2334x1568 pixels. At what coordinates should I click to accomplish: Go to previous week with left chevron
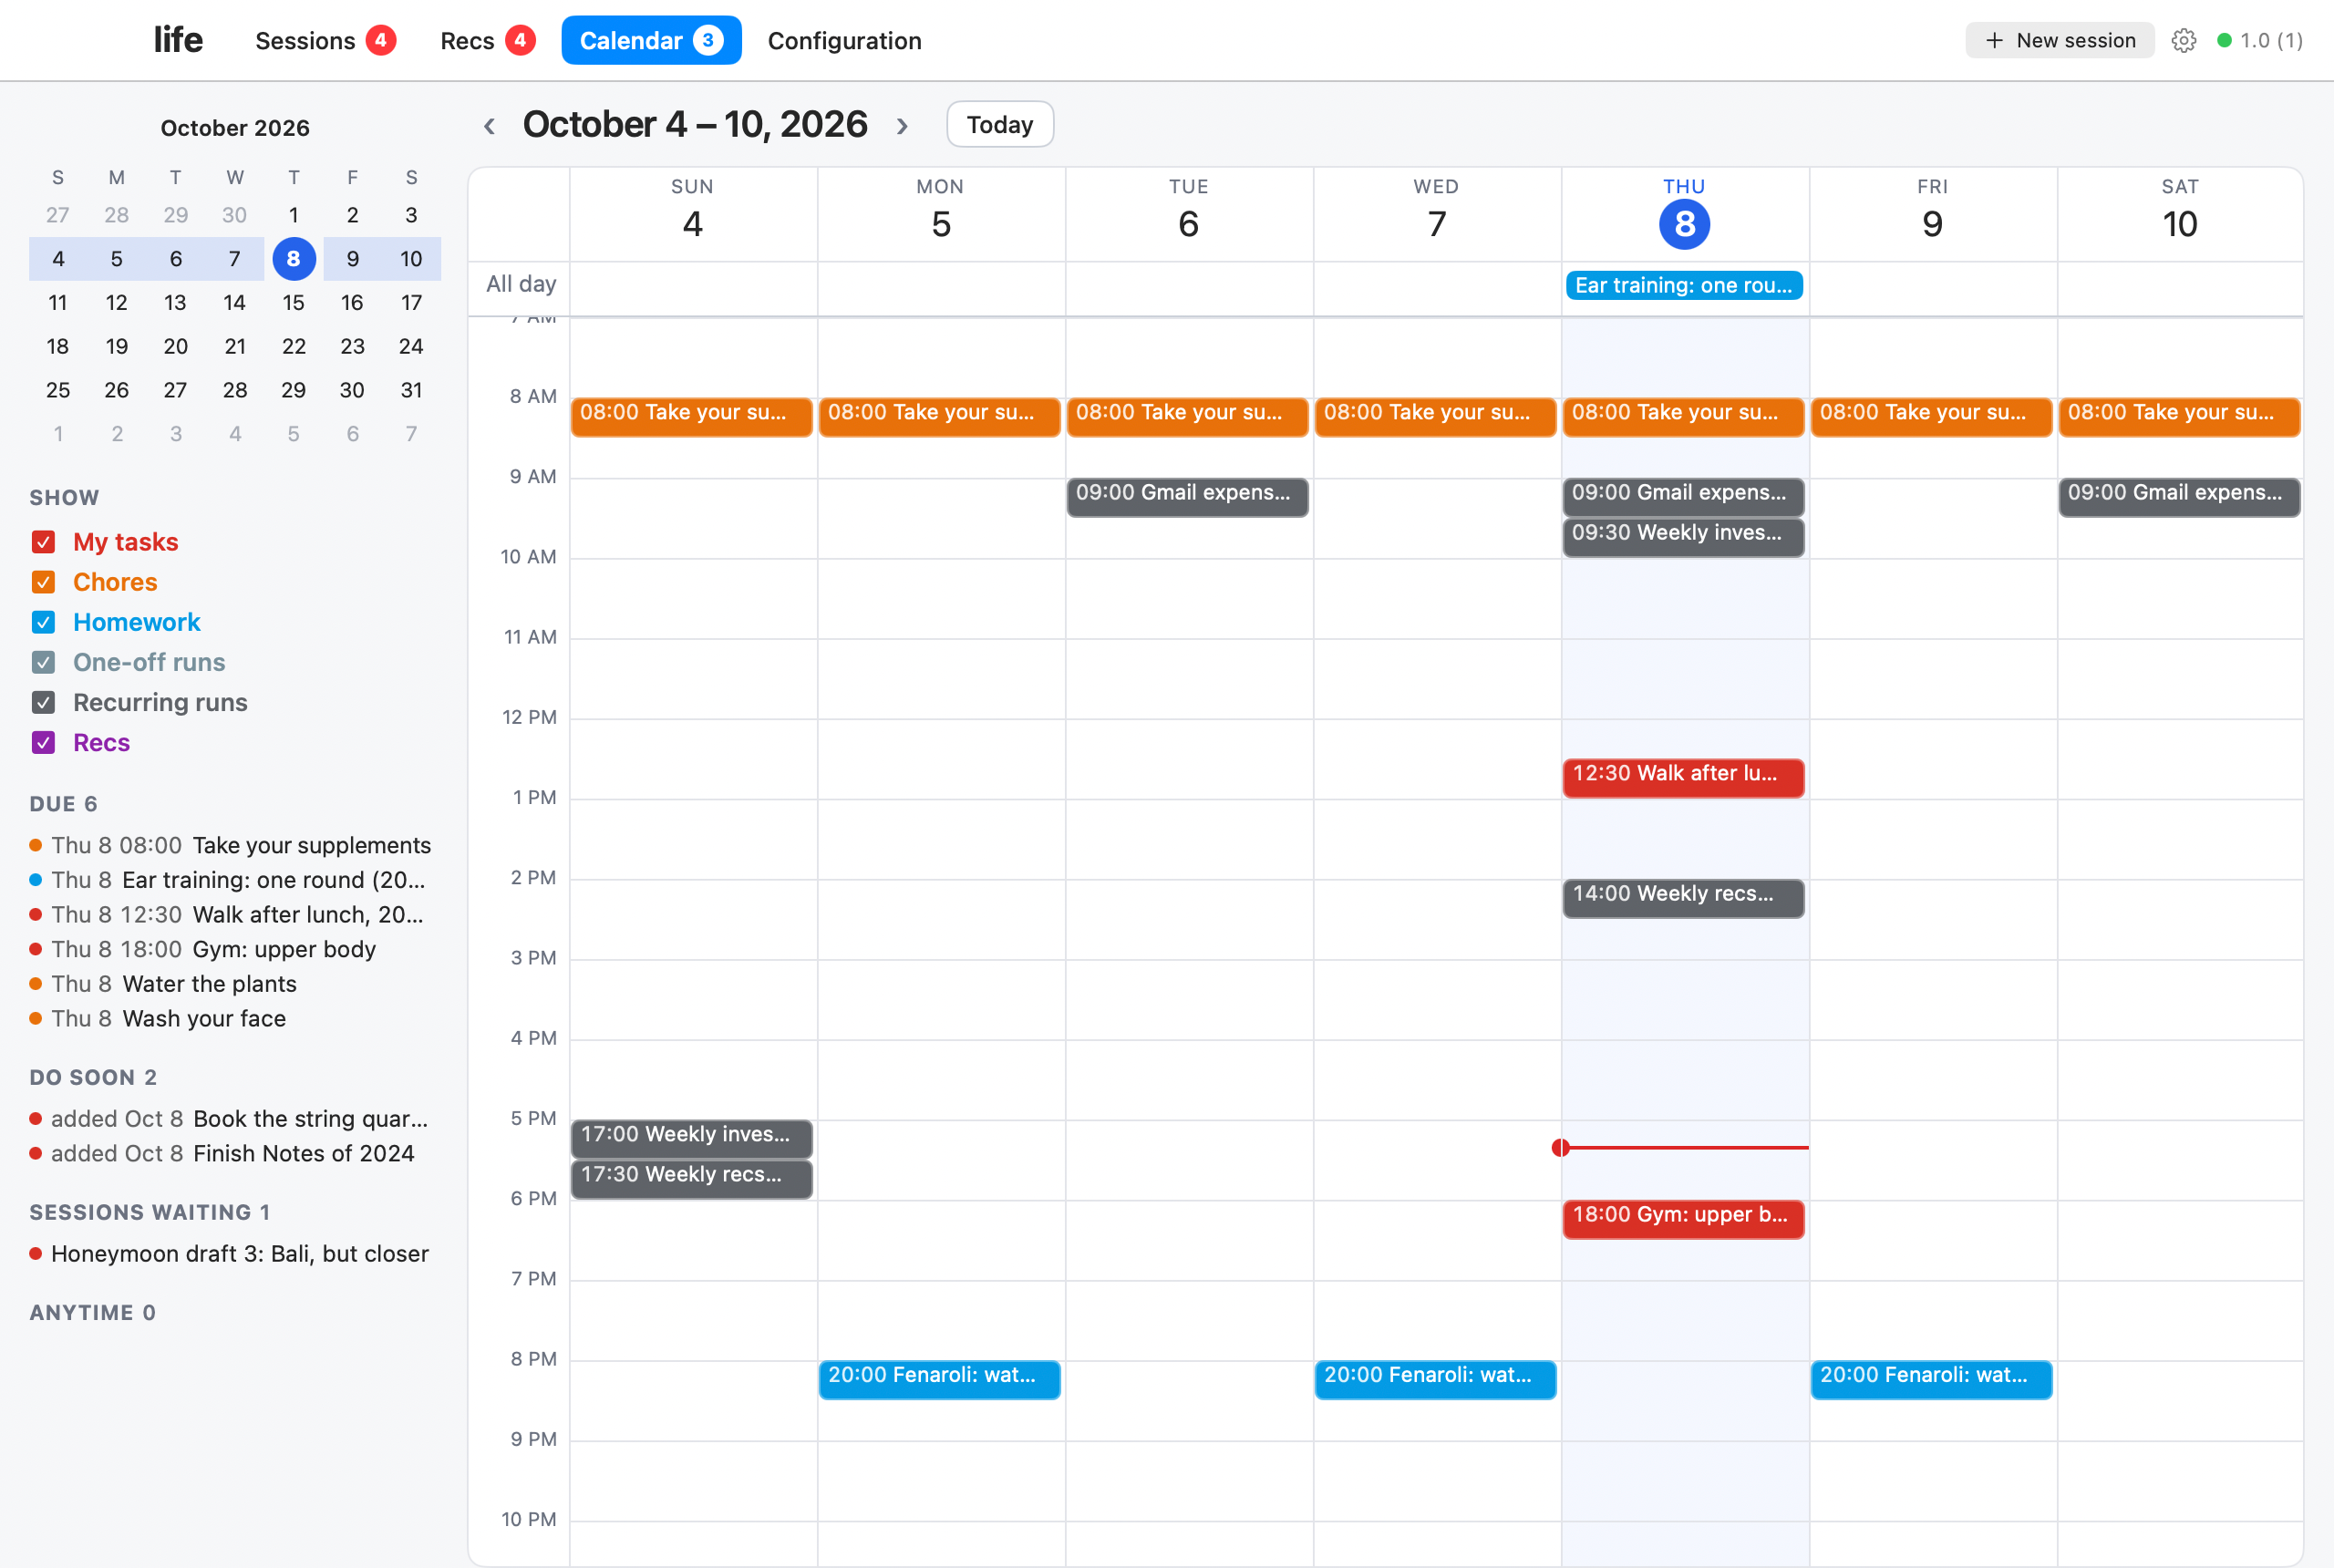pyautogui.click(x=489, y=126)
